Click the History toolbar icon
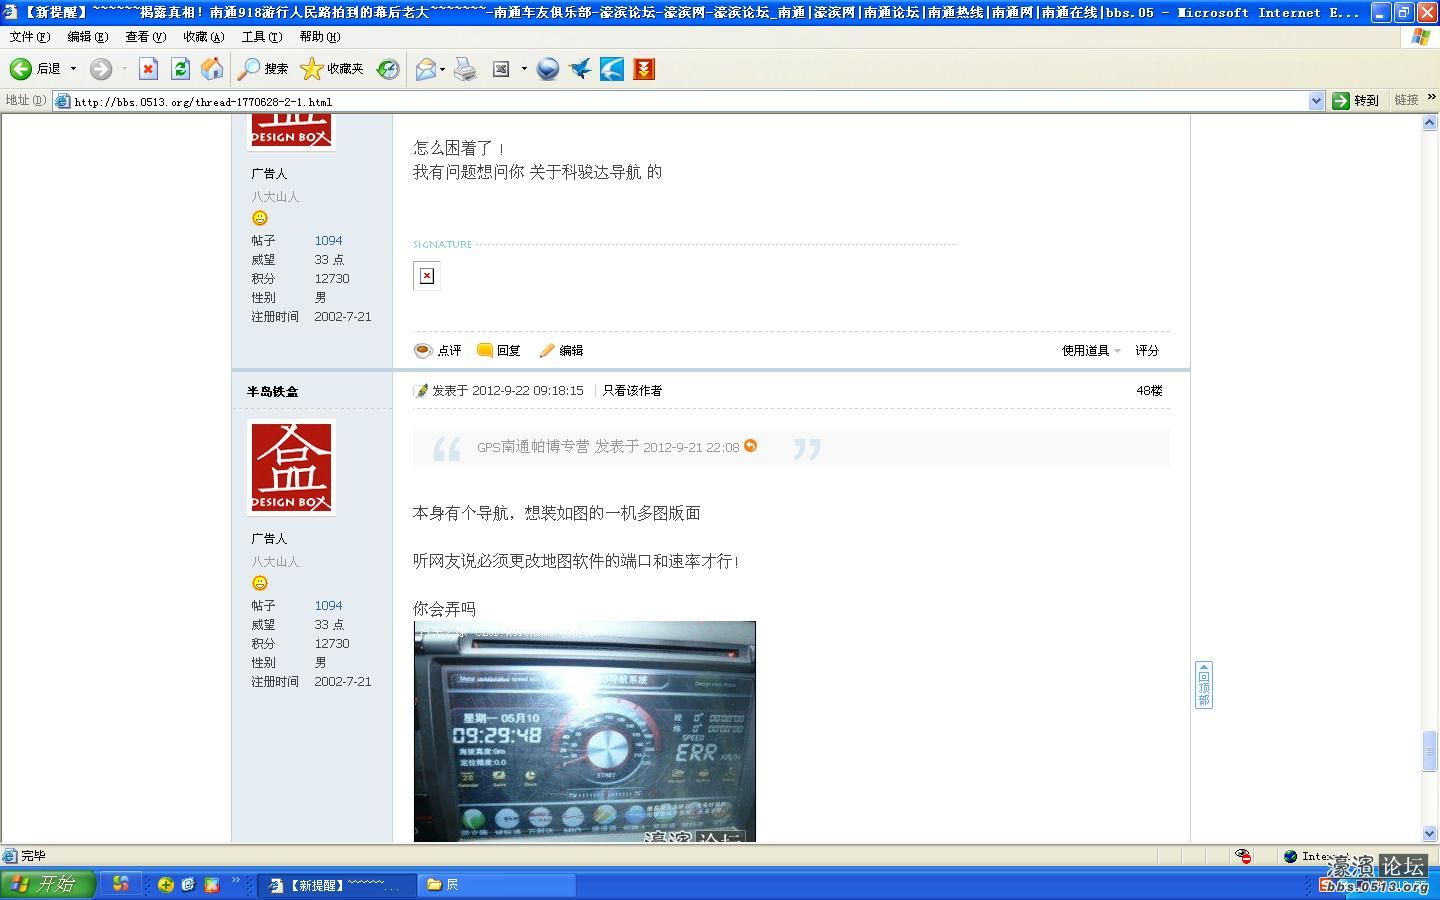 (388, 69)
